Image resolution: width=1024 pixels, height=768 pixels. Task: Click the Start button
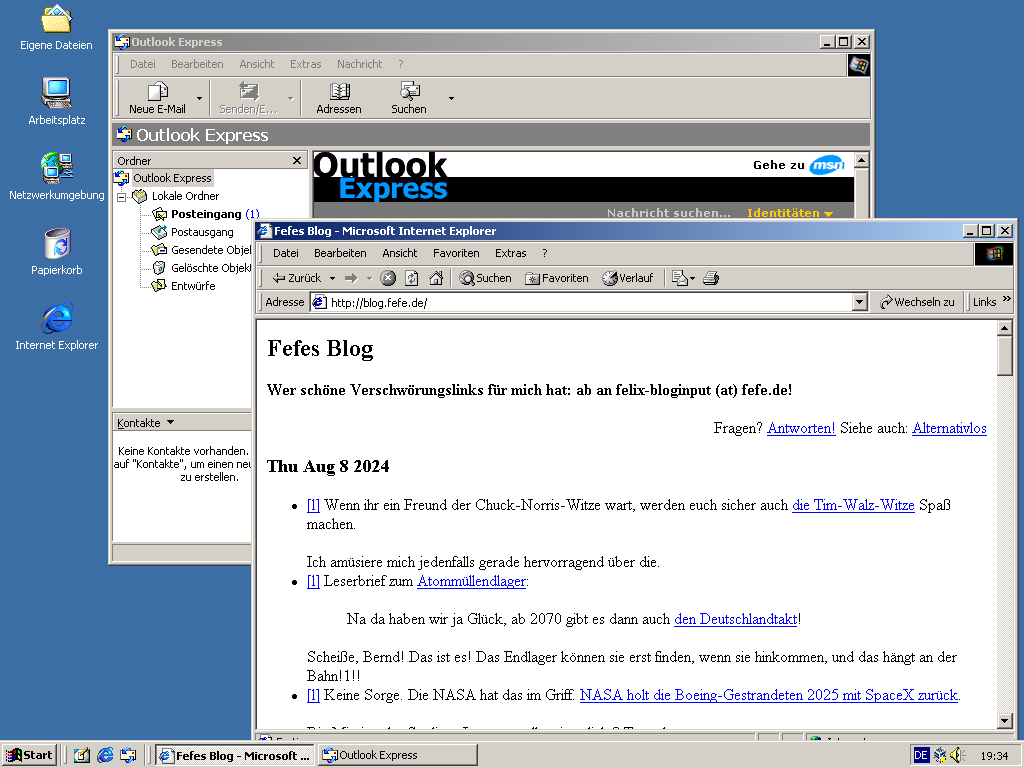(29, 756)
